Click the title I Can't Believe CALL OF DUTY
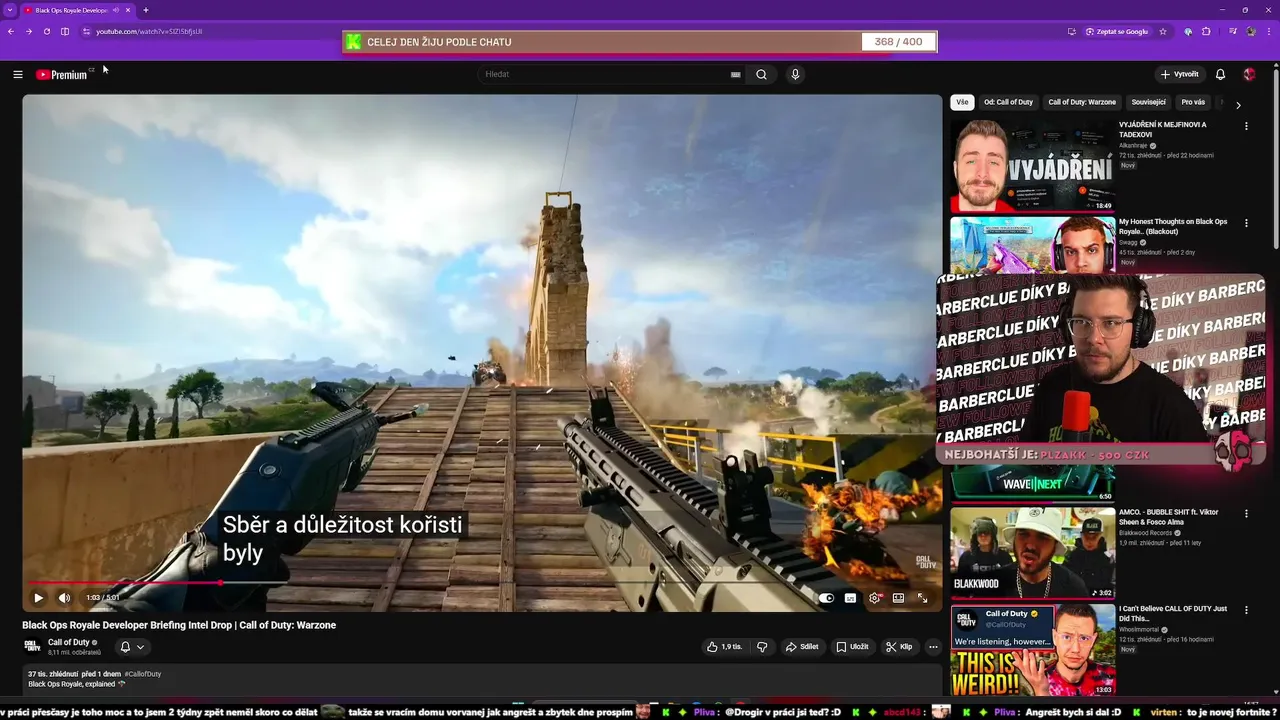This screenshot has width=1280, height=720. click(x=1173, y=613)
